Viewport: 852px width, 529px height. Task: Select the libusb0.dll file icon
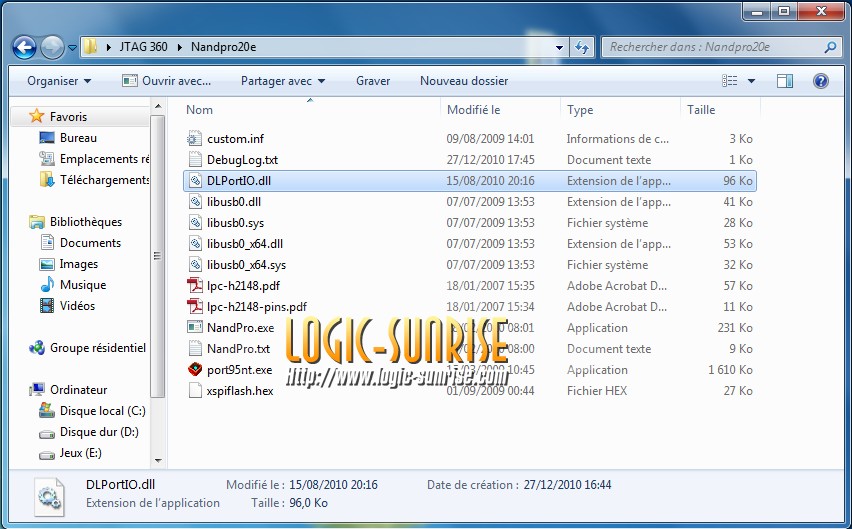[195, 201]
